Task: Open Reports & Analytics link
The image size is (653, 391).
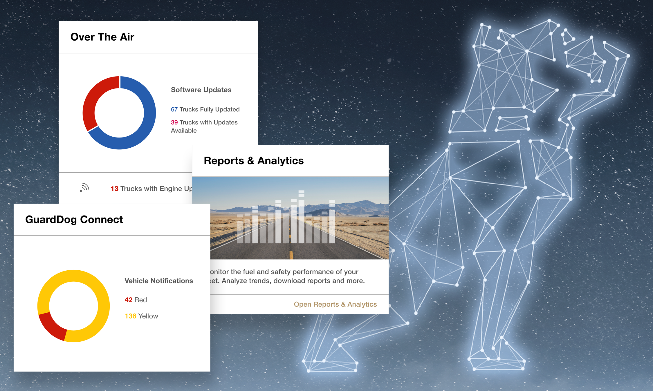Action: coord(335,304)
